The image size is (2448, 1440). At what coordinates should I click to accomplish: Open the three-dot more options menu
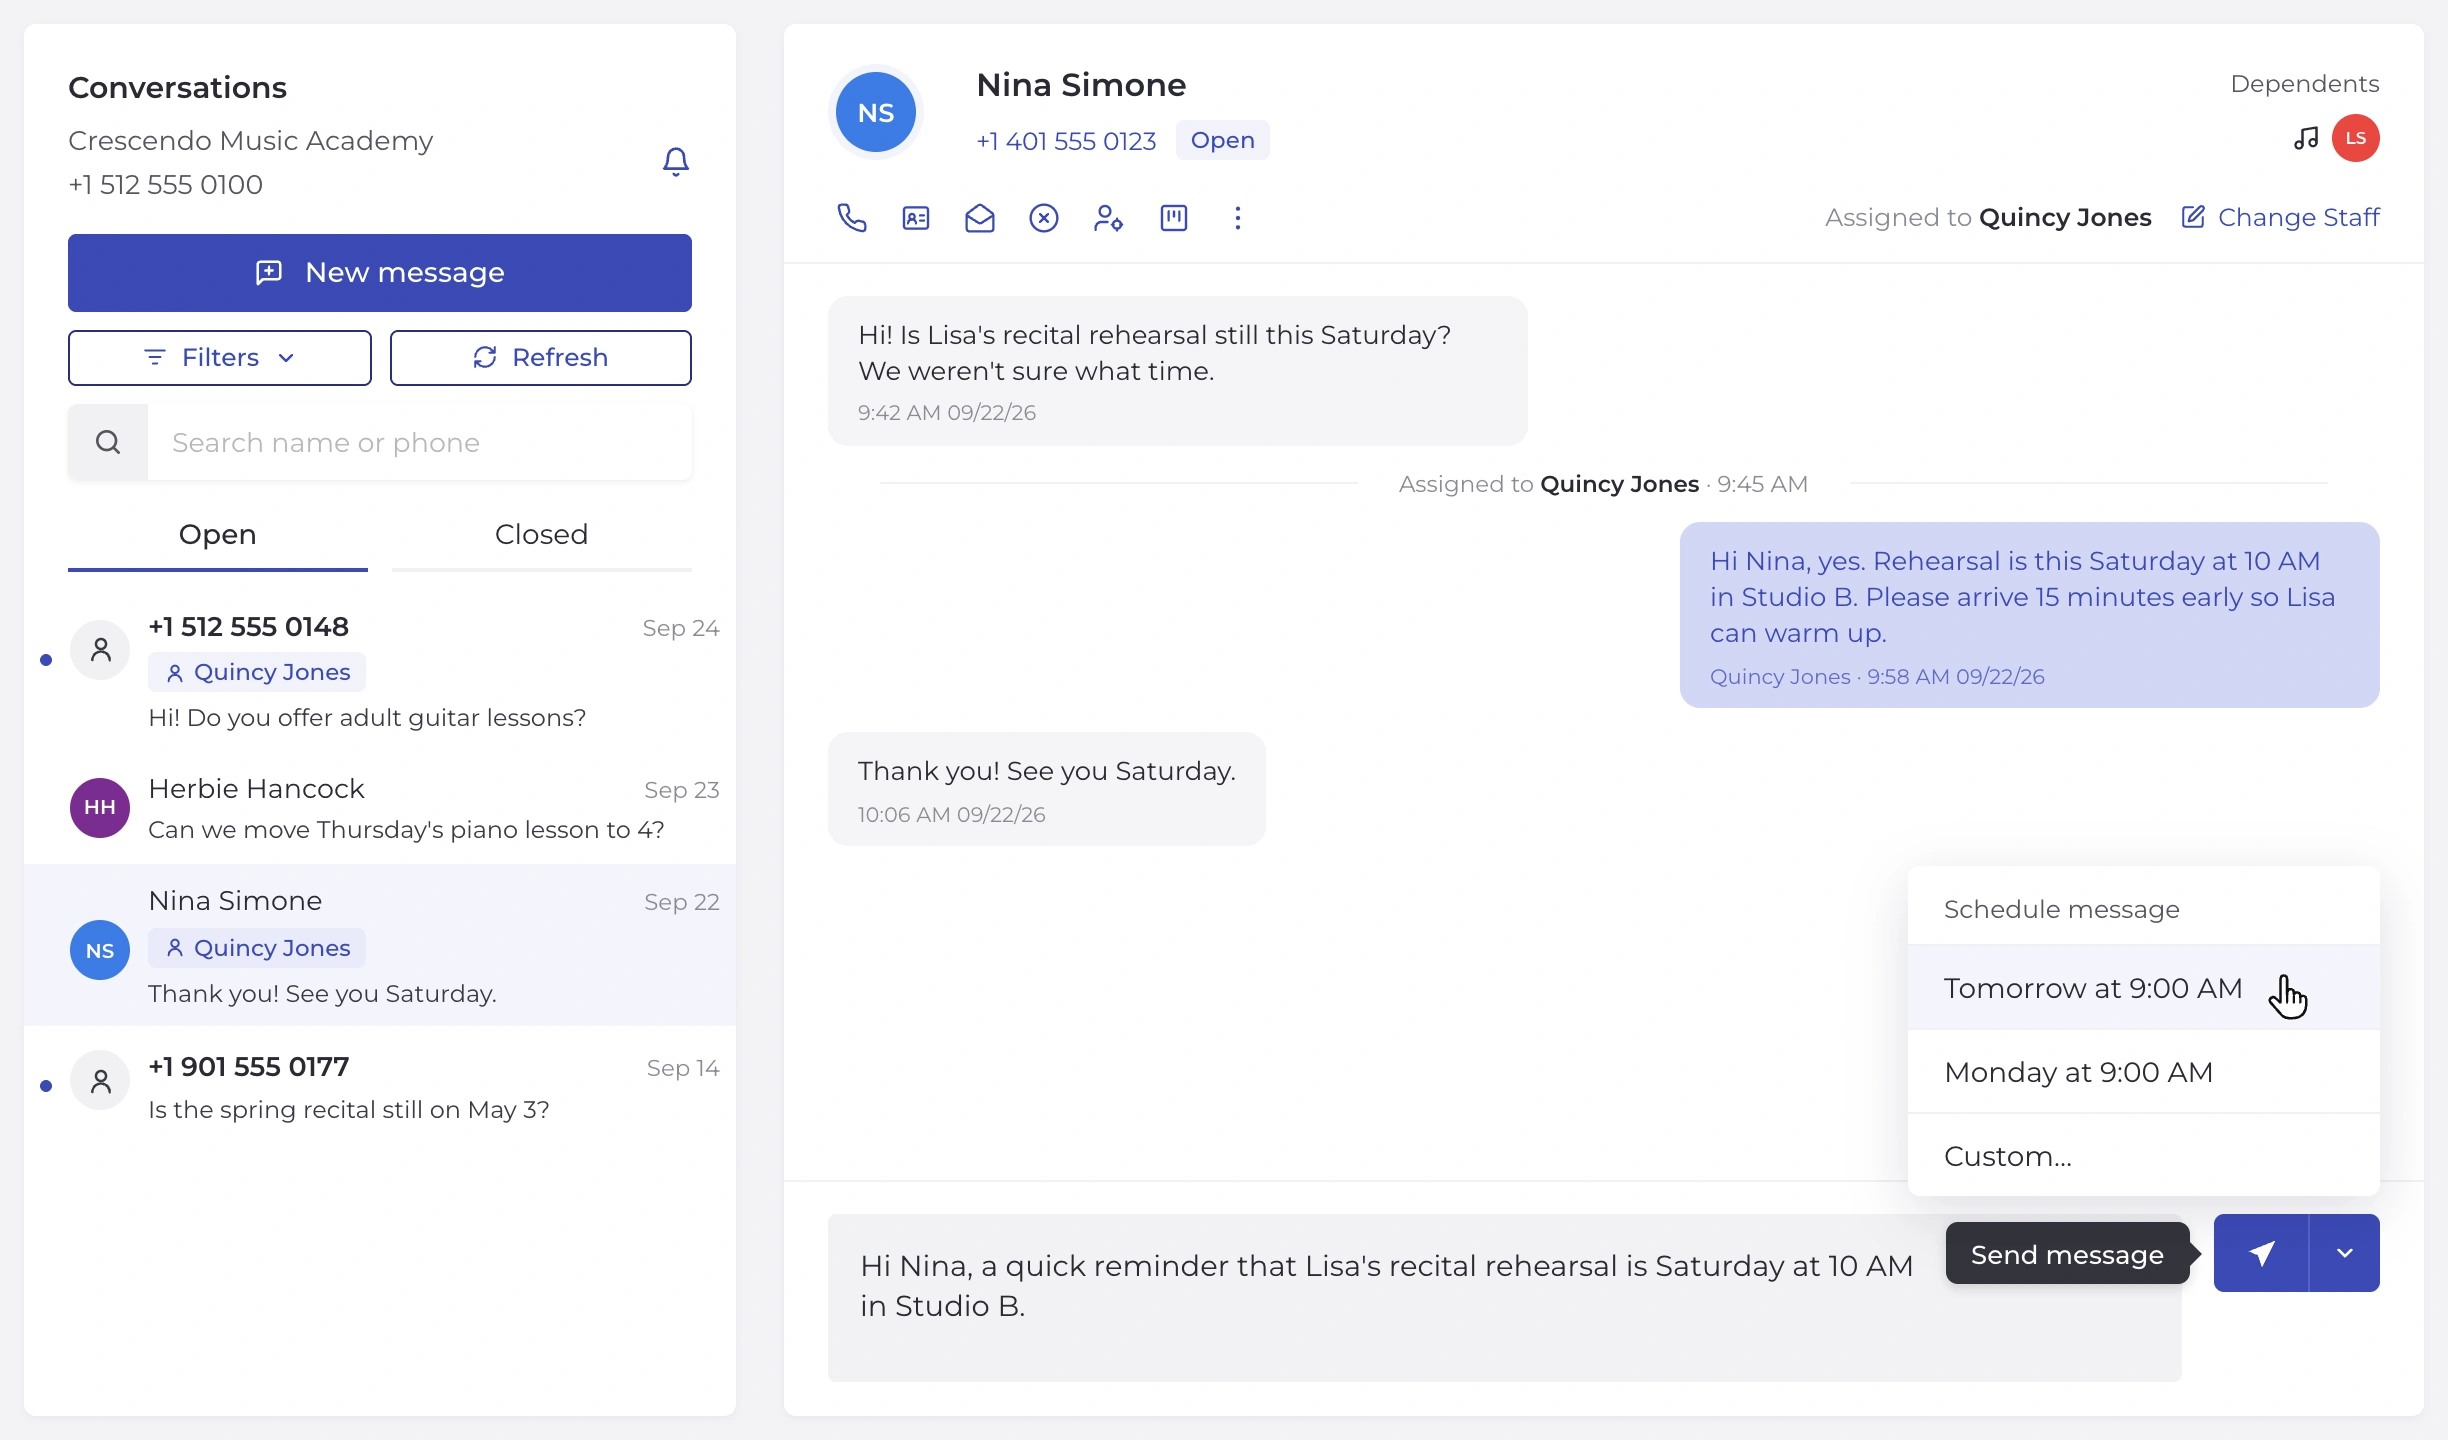[1238, 218]
